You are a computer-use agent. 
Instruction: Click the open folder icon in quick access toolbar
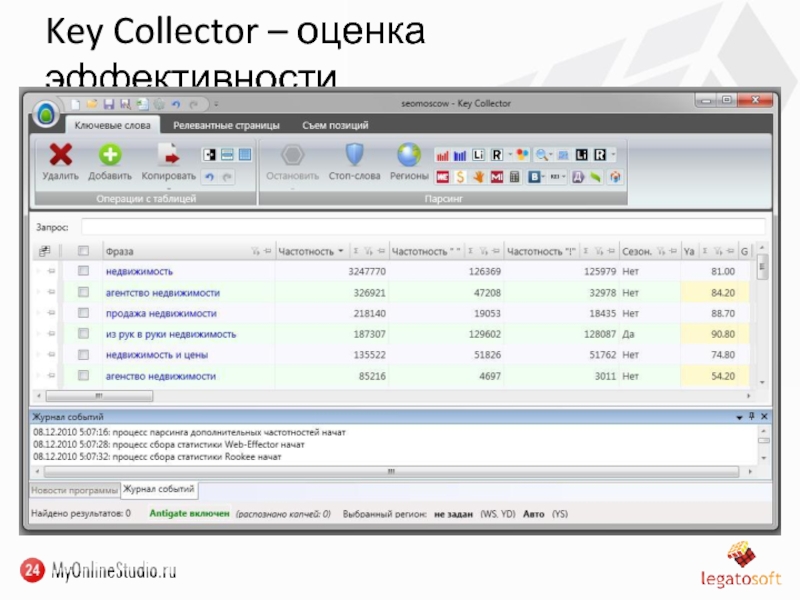(92, 105)
